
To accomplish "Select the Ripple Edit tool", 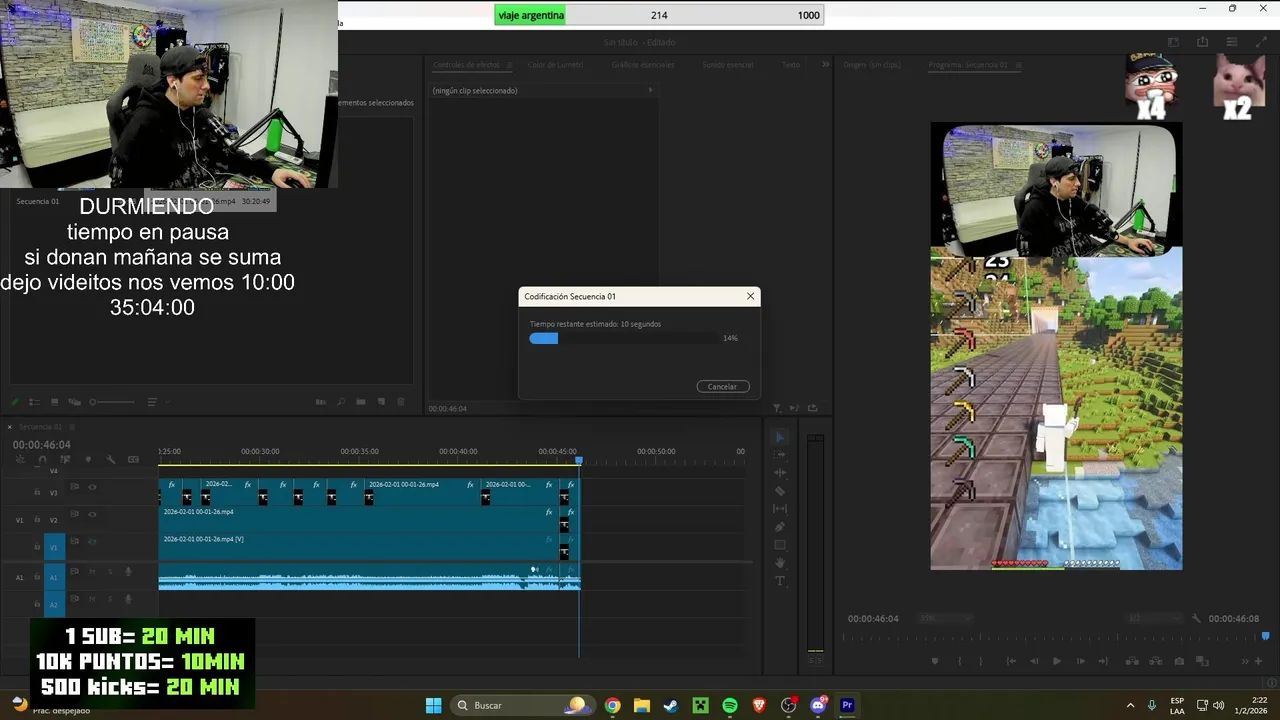I will point(780,473).
